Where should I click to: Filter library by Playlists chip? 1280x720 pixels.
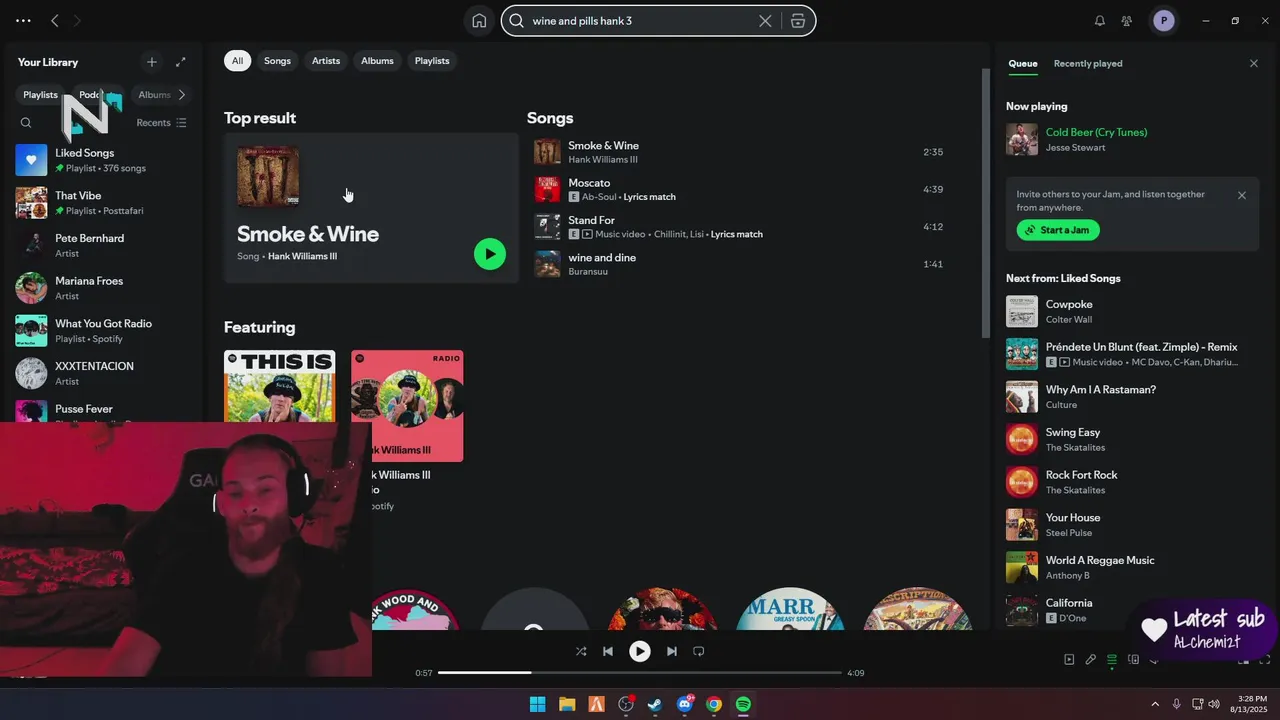tap(40, 95)
